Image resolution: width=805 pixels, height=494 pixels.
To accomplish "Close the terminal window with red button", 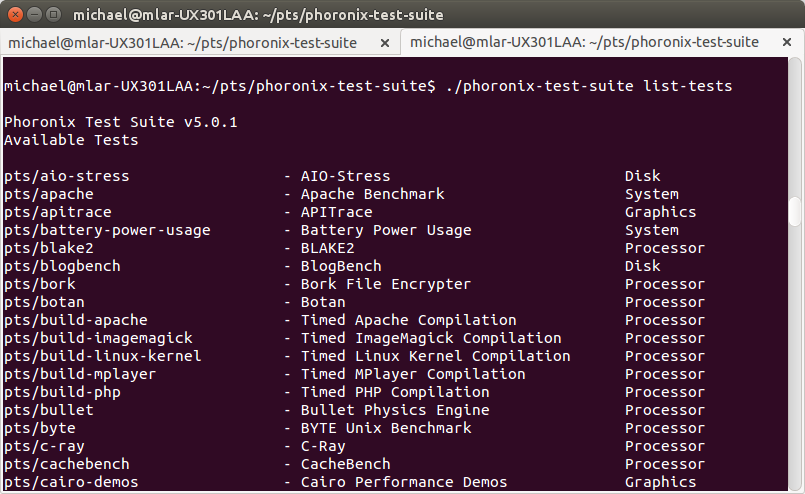I will tap(15, 14).
